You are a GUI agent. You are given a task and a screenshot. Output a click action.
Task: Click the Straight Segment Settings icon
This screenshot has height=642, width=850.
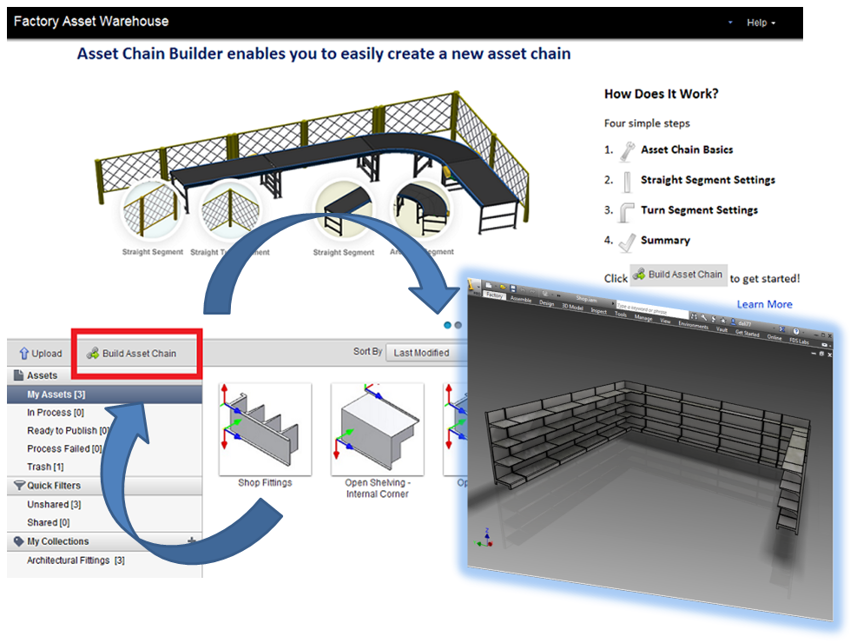[x=627, y=182]
